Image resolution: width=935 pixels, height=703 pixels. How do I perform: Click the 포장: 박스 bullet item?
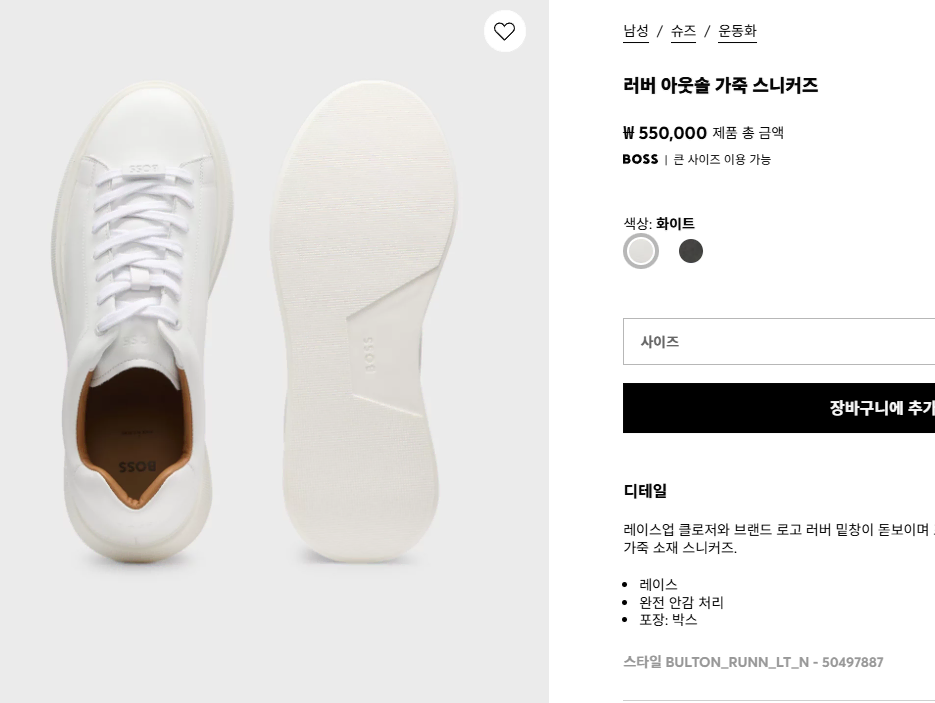tap(668, 620)
